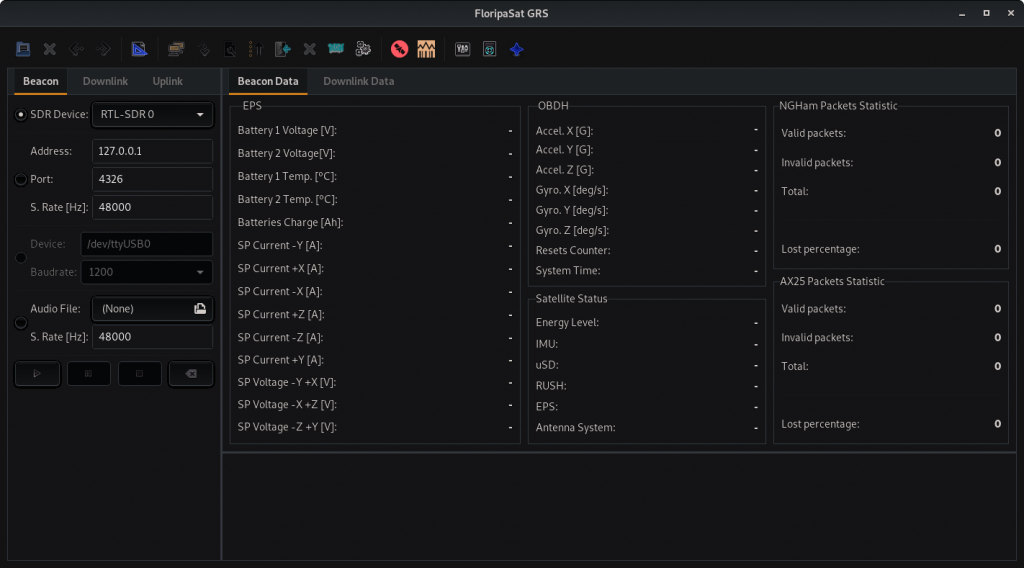Open the orange waveform plot toolbar icon
This screenshot has height=568, width=1024.
[426, 48]
